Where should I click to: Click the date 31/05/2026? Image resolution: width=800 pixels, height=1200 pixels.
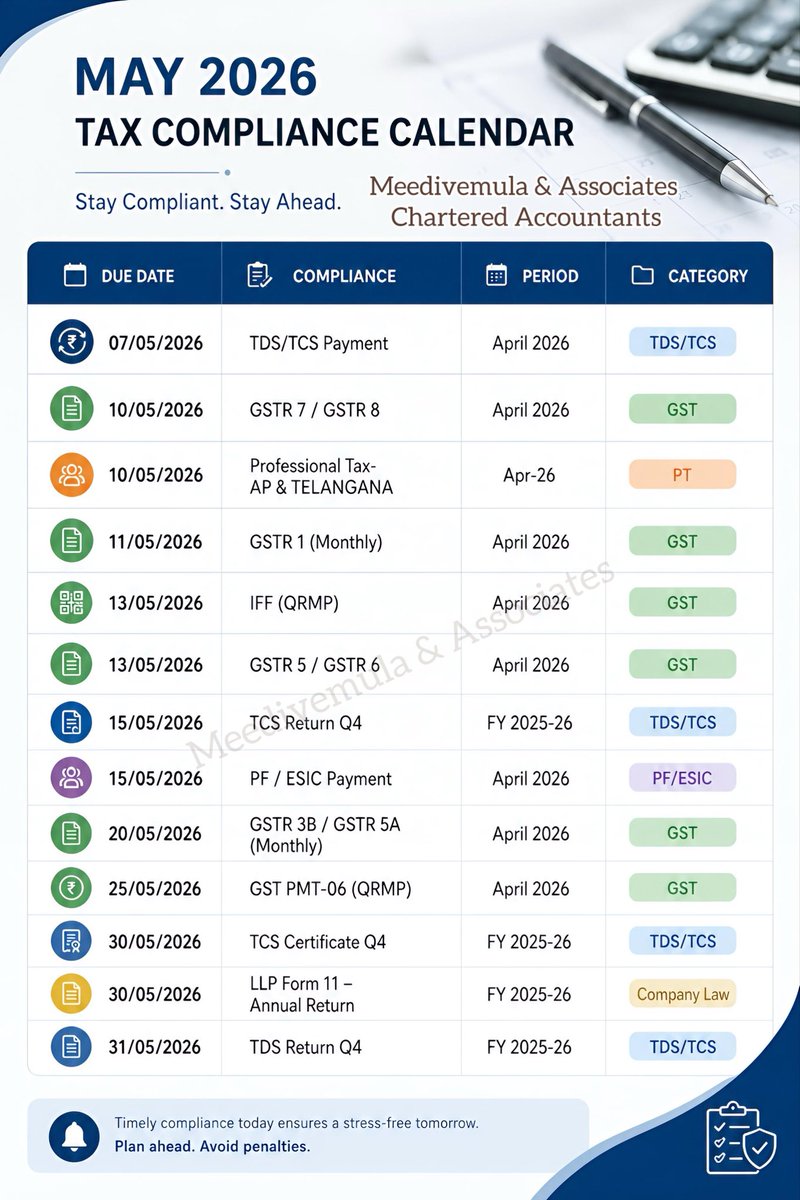click(156, 1048)
